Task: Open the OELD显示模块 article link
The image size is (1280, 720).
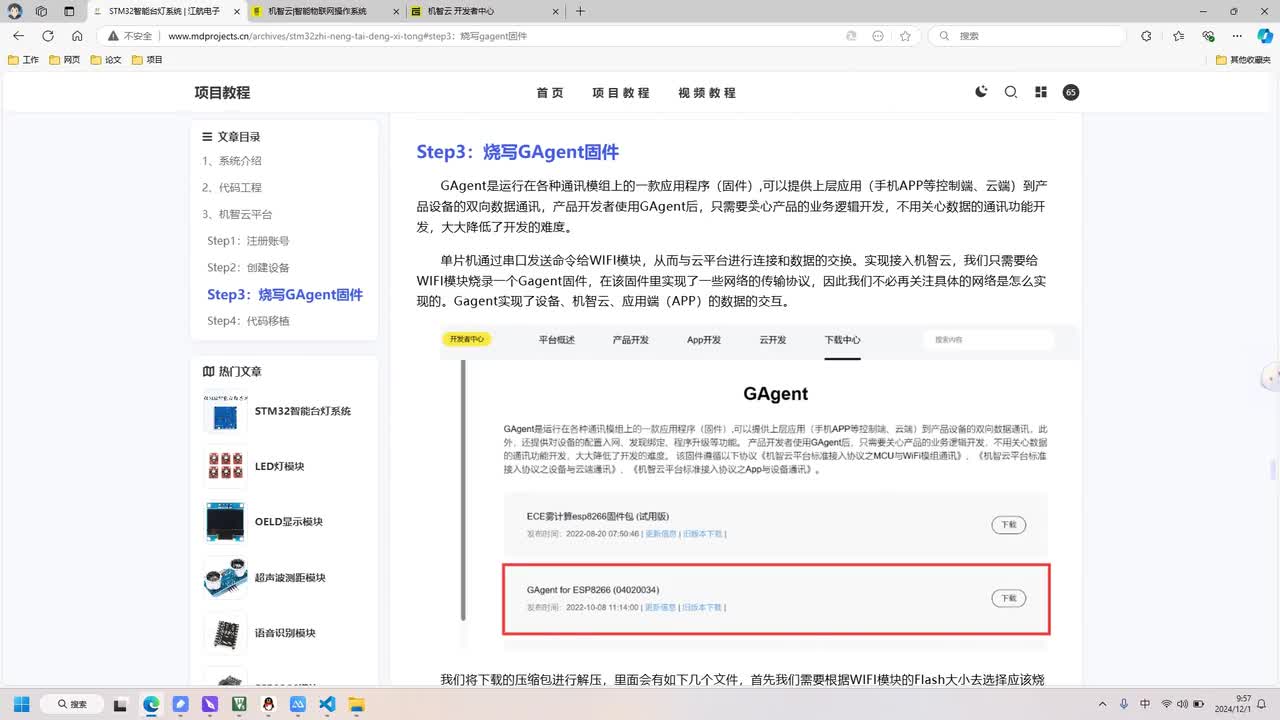Action: coord(289,522)
